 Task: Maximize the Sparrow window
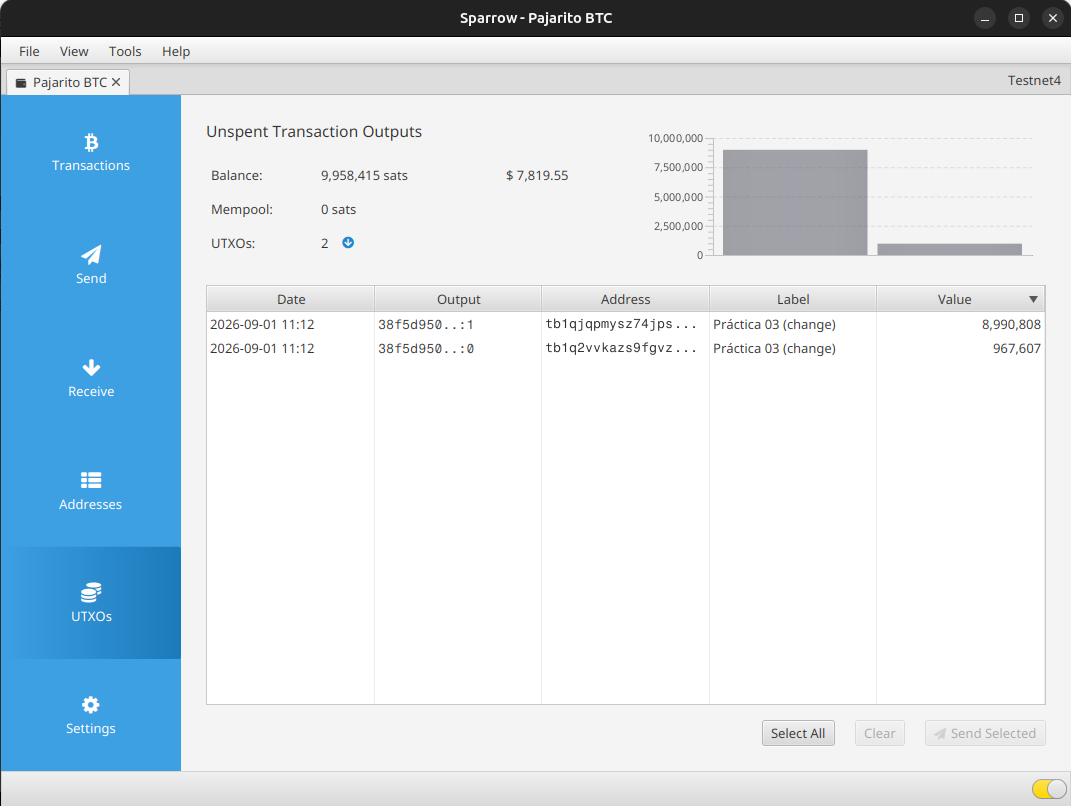coord(1018,18)
